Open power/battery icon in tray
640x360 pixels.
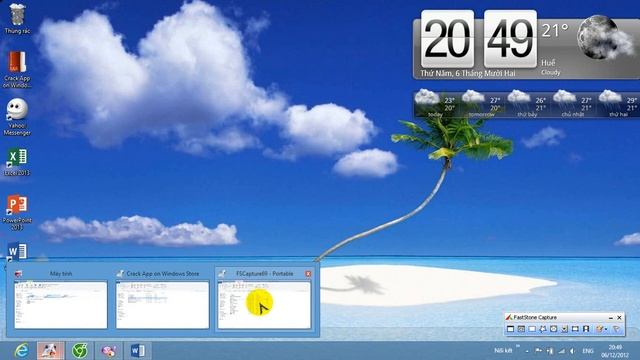pyautogui.click(x=550, y=351)
